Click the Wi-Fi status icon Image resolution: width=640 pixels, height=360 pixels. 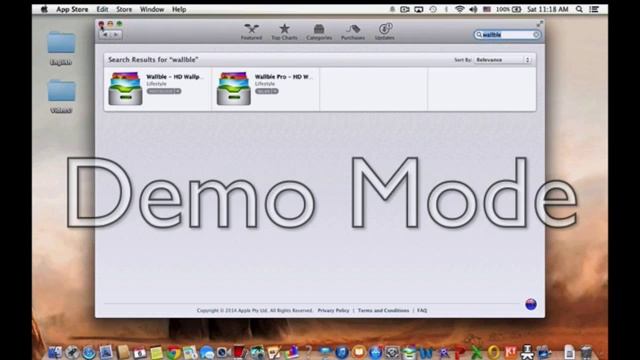pyautogui.click(x=460, y=9)
